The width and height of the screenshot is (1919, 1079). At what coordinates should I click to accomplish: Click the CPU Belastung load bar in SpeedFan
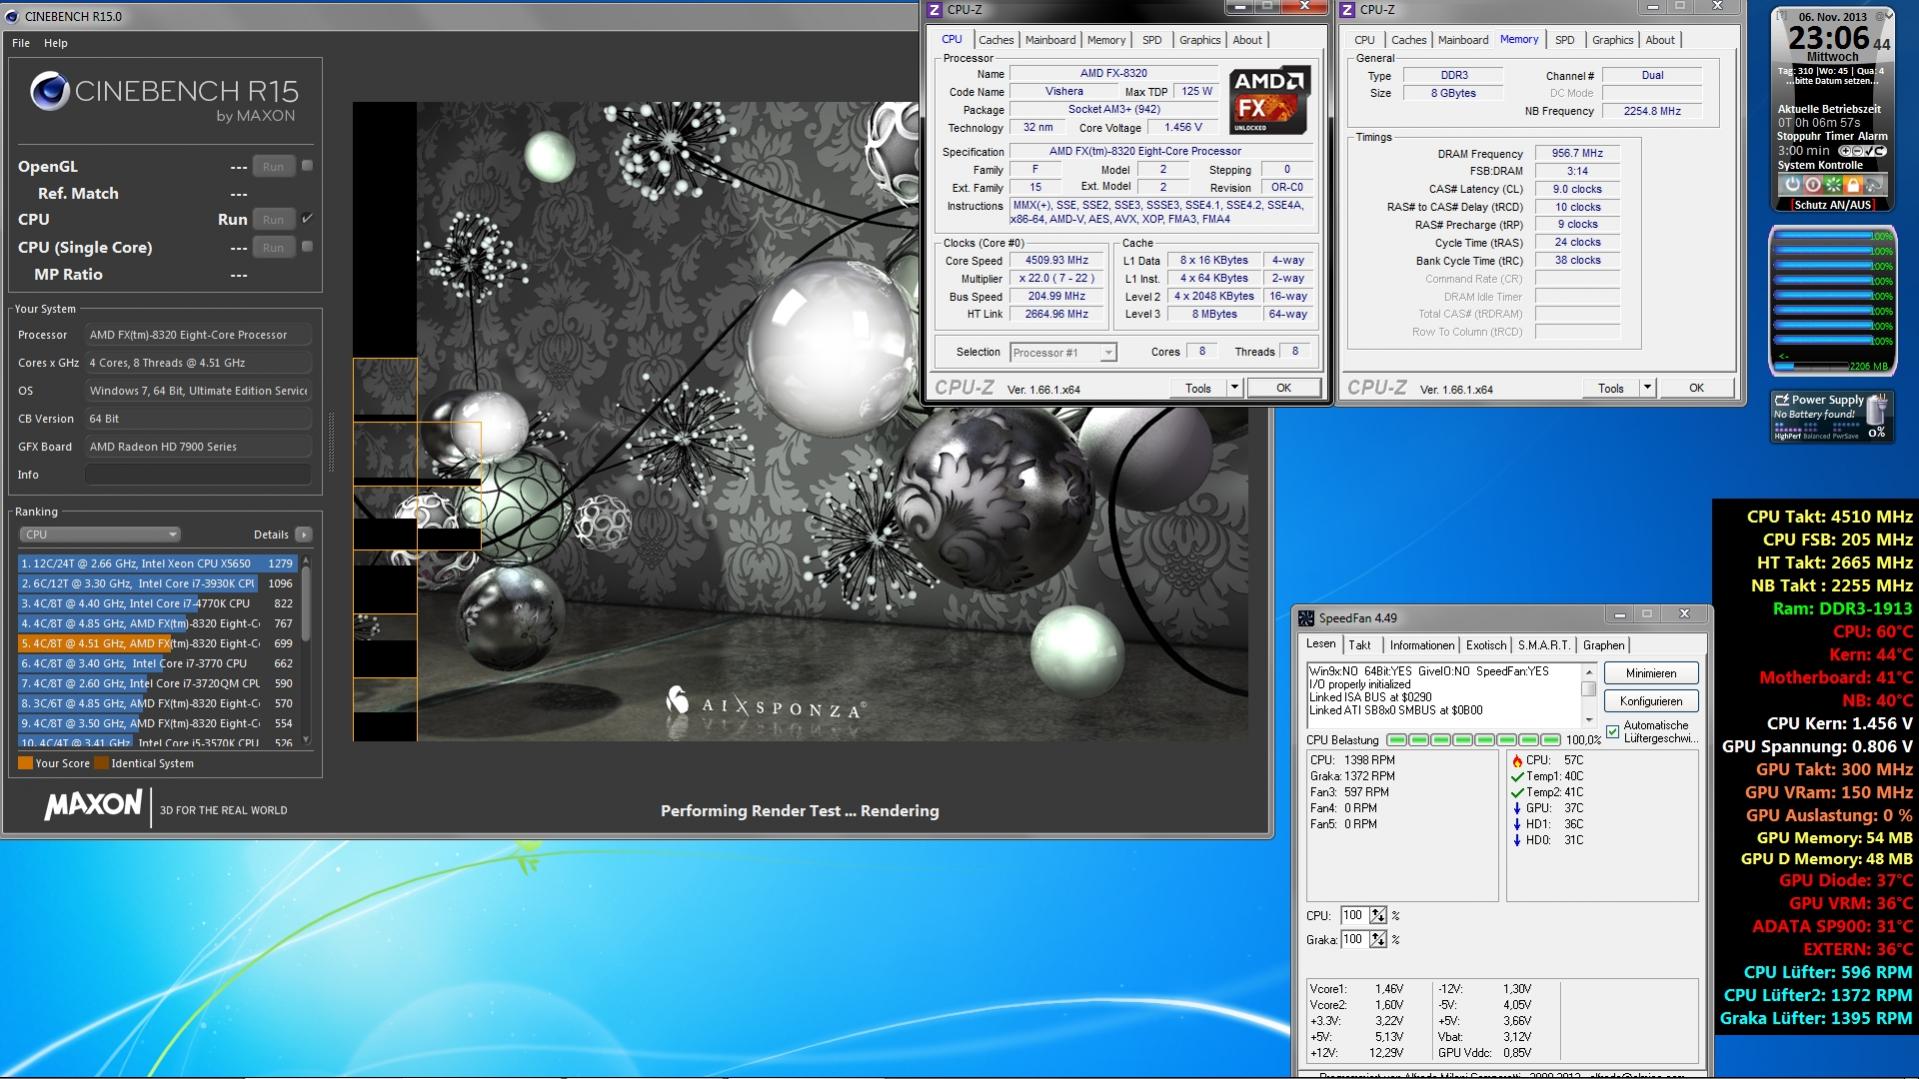[1472, 740]
